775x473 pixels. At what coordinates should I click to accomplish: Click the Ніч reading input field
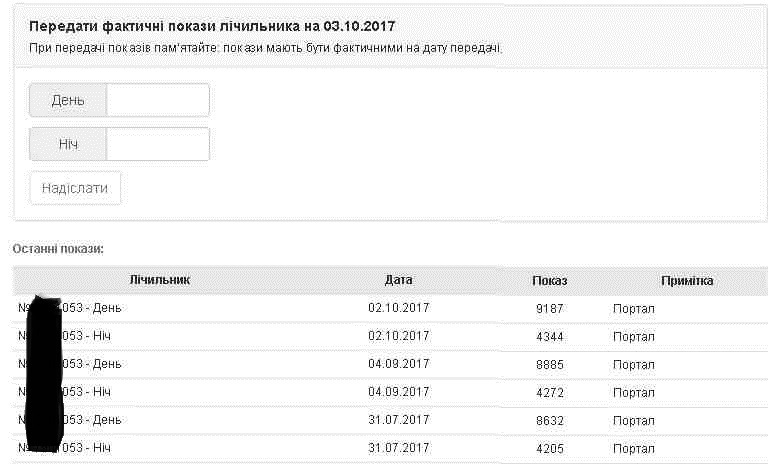[x=158, y=144]
